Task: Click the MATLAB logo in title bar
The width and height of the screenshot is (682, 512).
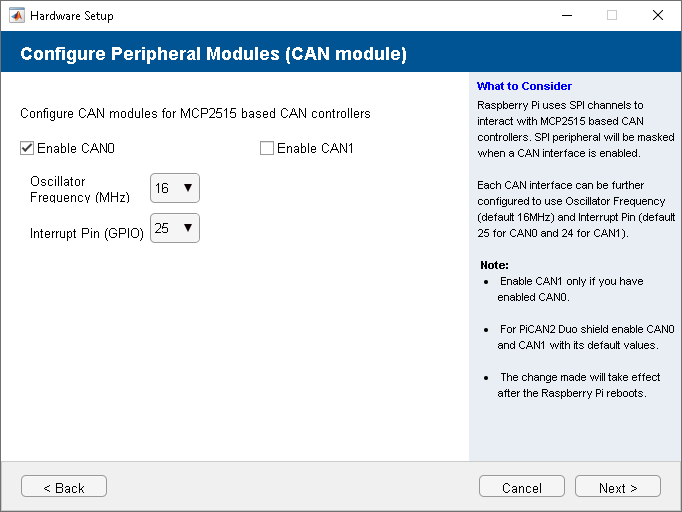Action: tap(16, 15)
